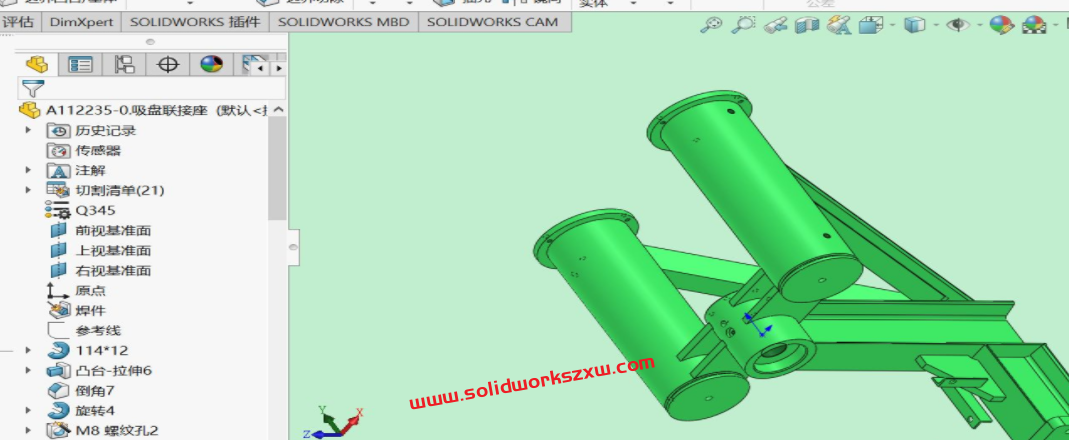
Task: Open the DimXpert ribbon tab
Action: point(81,22)
